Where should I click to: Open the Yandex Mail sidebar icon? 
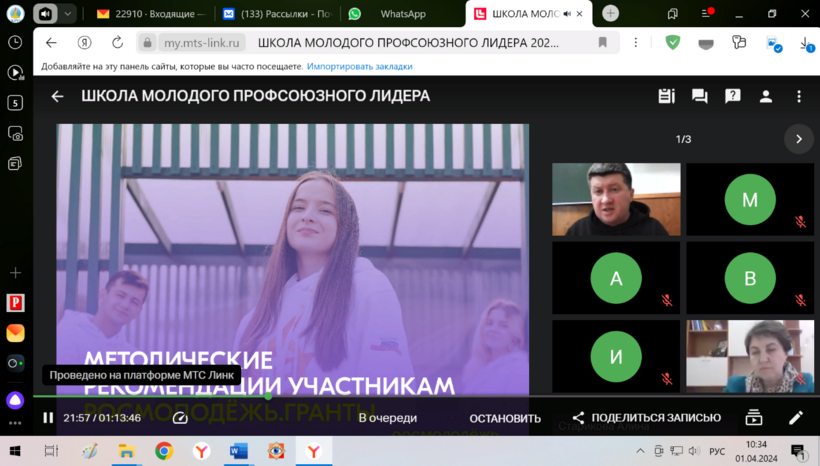coord(15,333)
